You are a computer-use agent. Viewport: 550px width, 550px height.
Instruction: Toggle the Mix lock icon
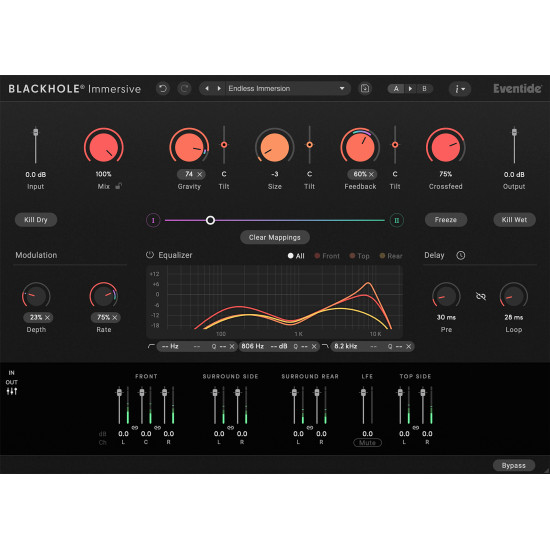[x=119, y=186]
